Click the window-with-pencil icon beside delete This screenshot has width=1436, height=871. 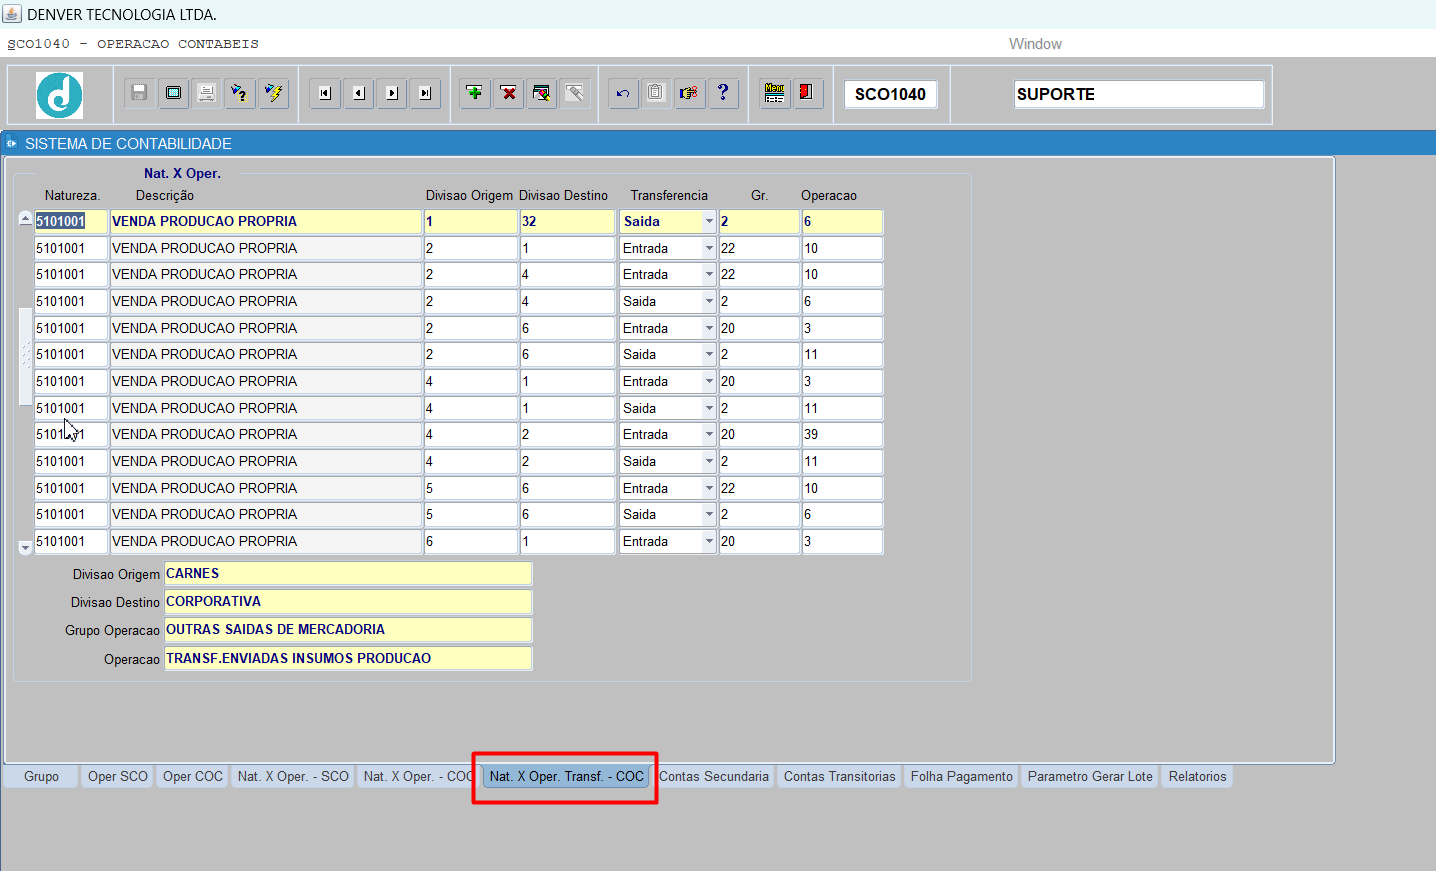coord(541,93)
